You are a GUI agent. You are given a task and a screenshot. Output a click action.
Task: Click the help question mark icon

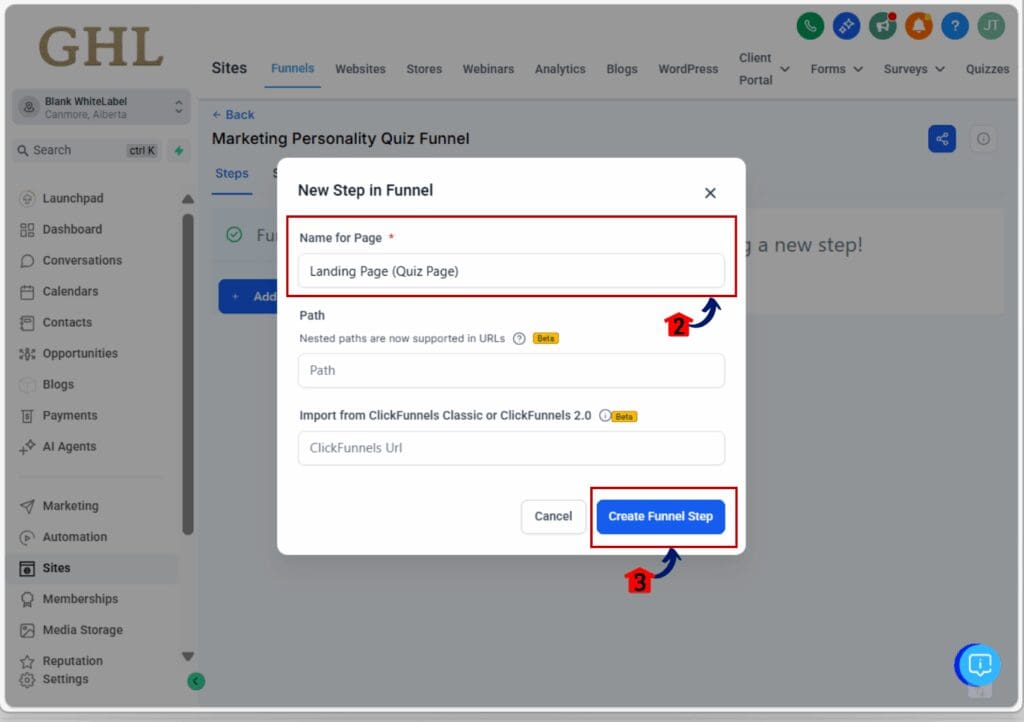pyautogui.click(x=954, y=26)
